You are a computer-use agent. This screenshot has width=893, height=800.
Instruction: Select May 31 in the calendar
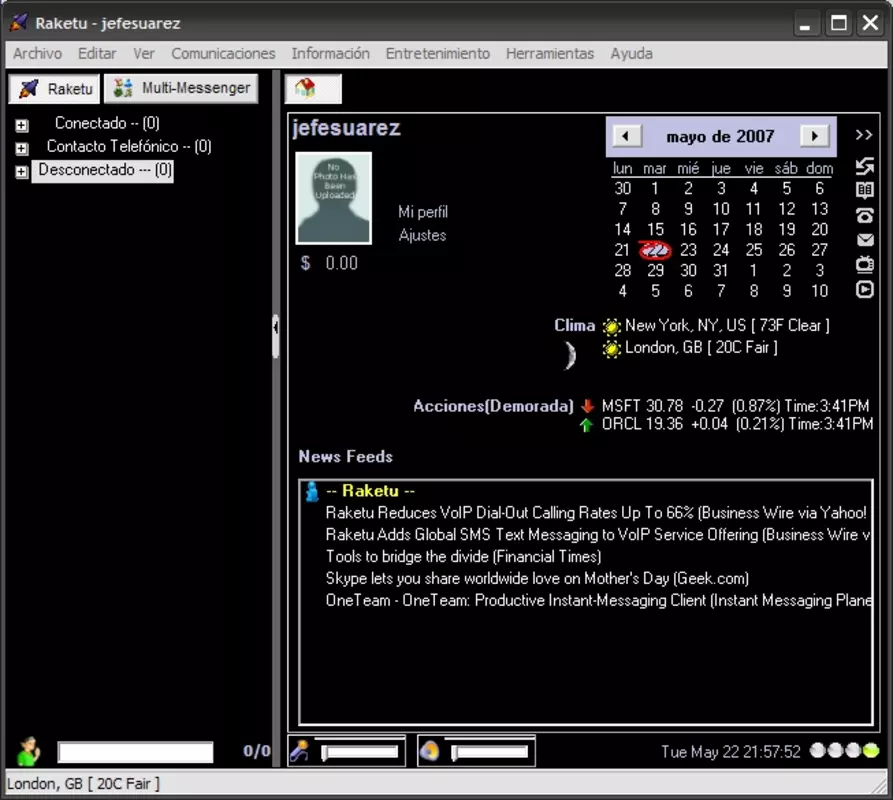coord(720,270)
